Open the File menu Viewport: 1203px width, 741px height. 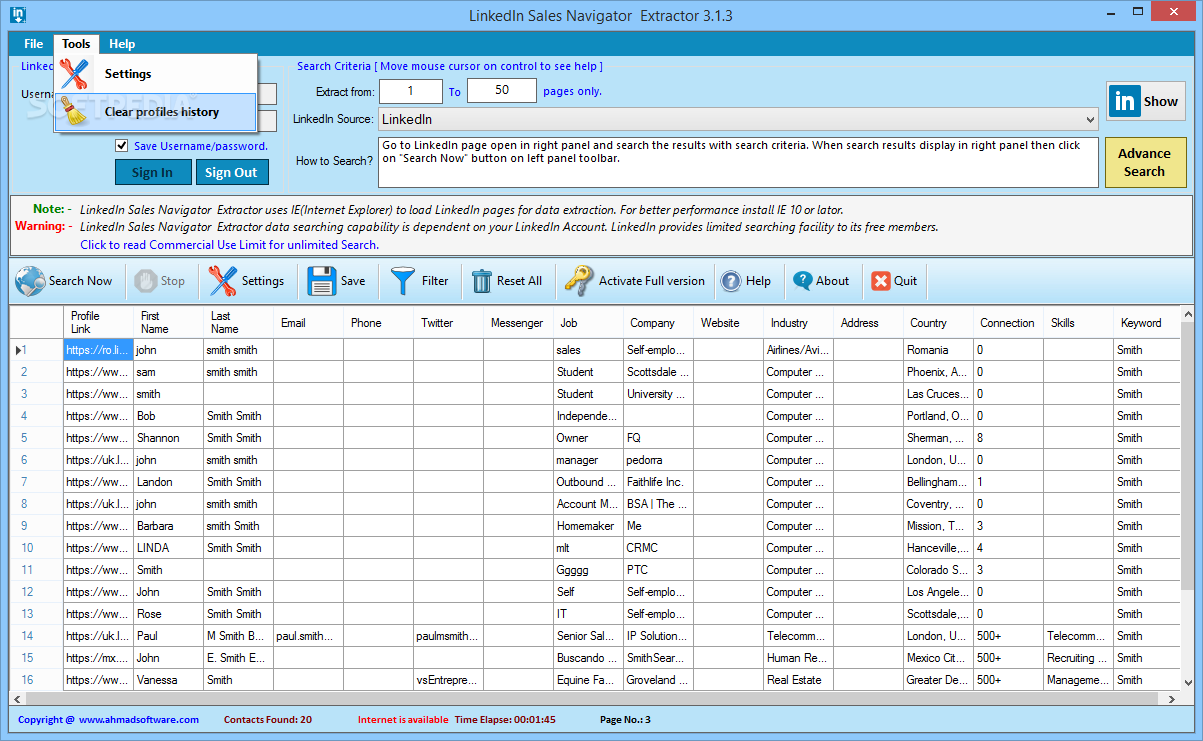[x=34, y=44]
